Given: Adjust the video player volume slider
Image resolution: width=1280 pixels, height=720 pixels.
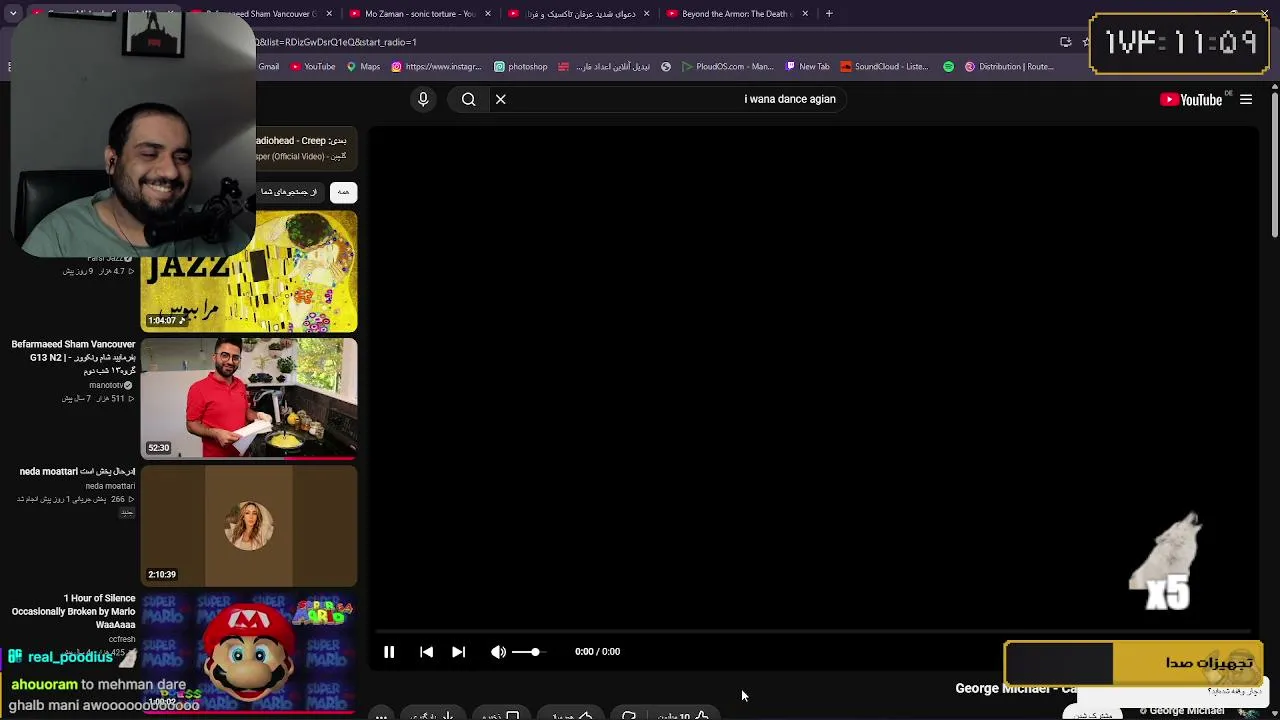Looking at the screenshot, I should coord(528,652).
